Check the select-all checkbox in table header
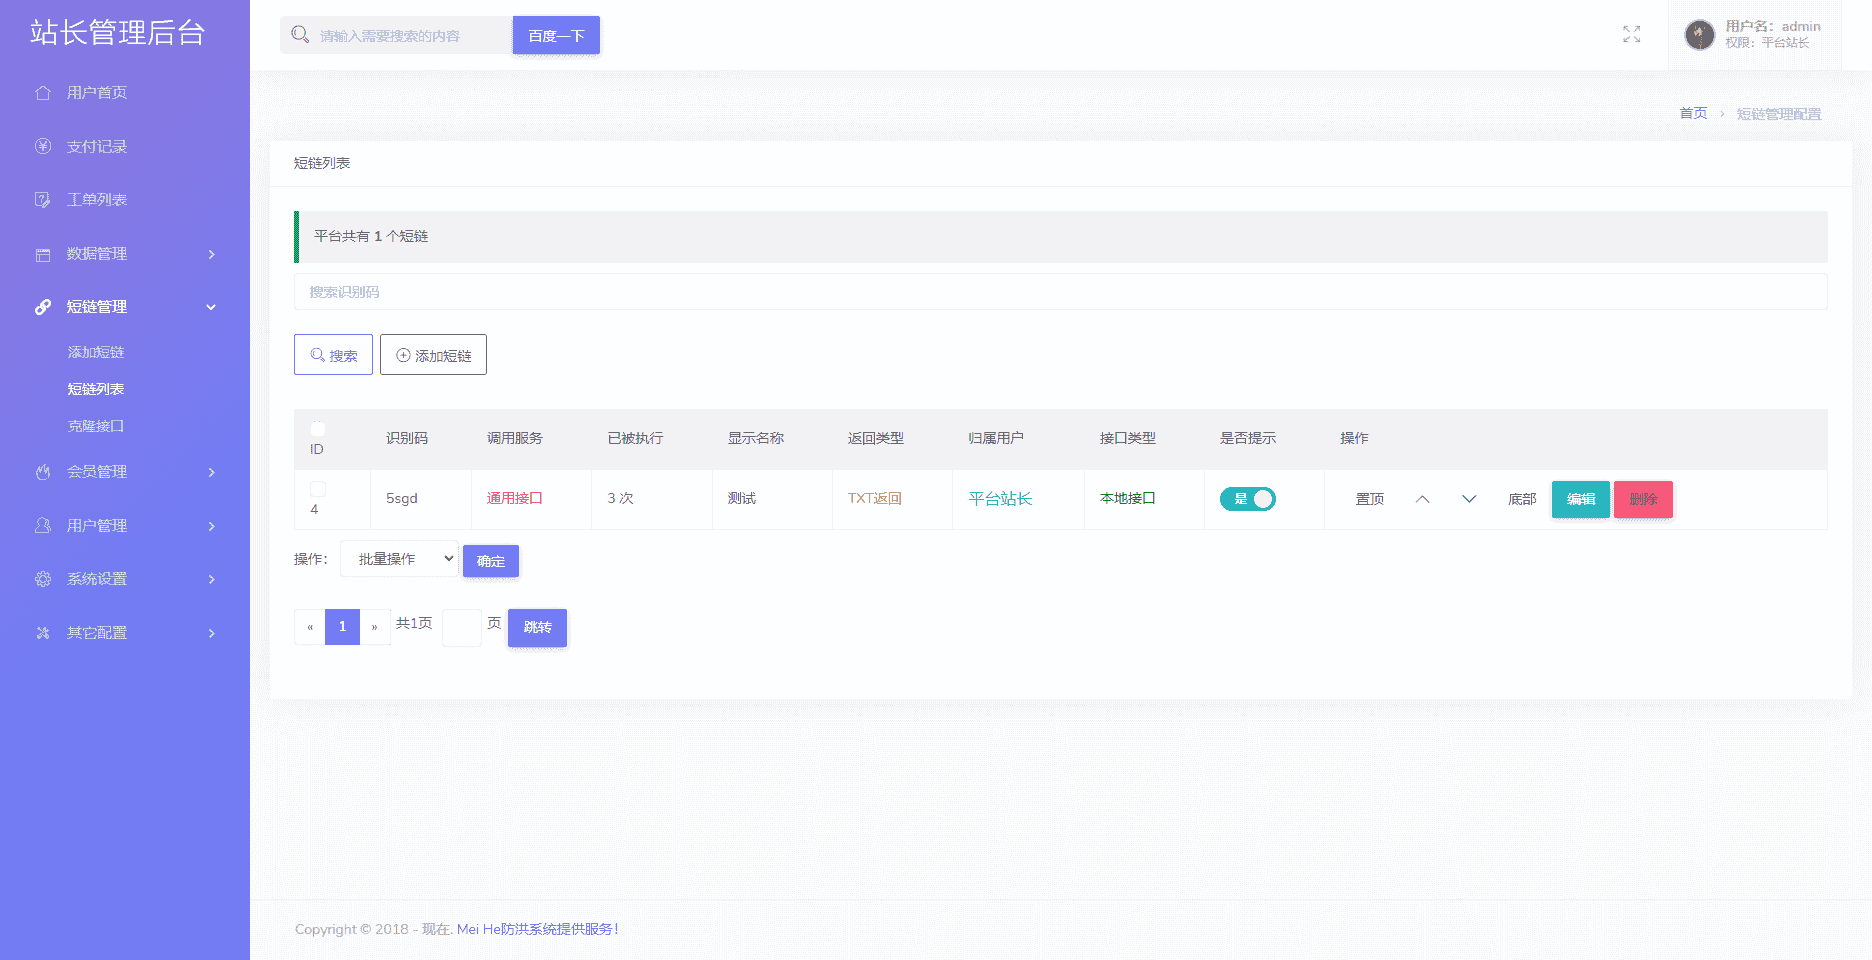The height and width of the screenshot is (960, 1872). tap(318, 428)
